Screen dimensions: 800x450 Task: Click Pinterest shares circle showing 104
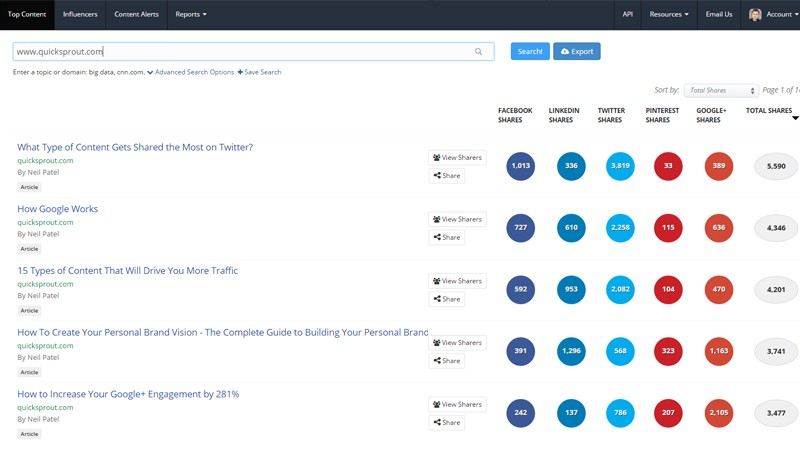tap(668, 289)
